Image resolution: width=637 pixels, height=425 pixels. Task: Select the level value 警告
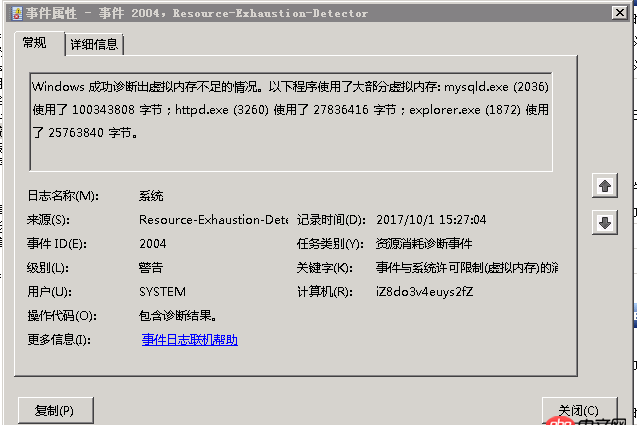(x=151, y=268)
